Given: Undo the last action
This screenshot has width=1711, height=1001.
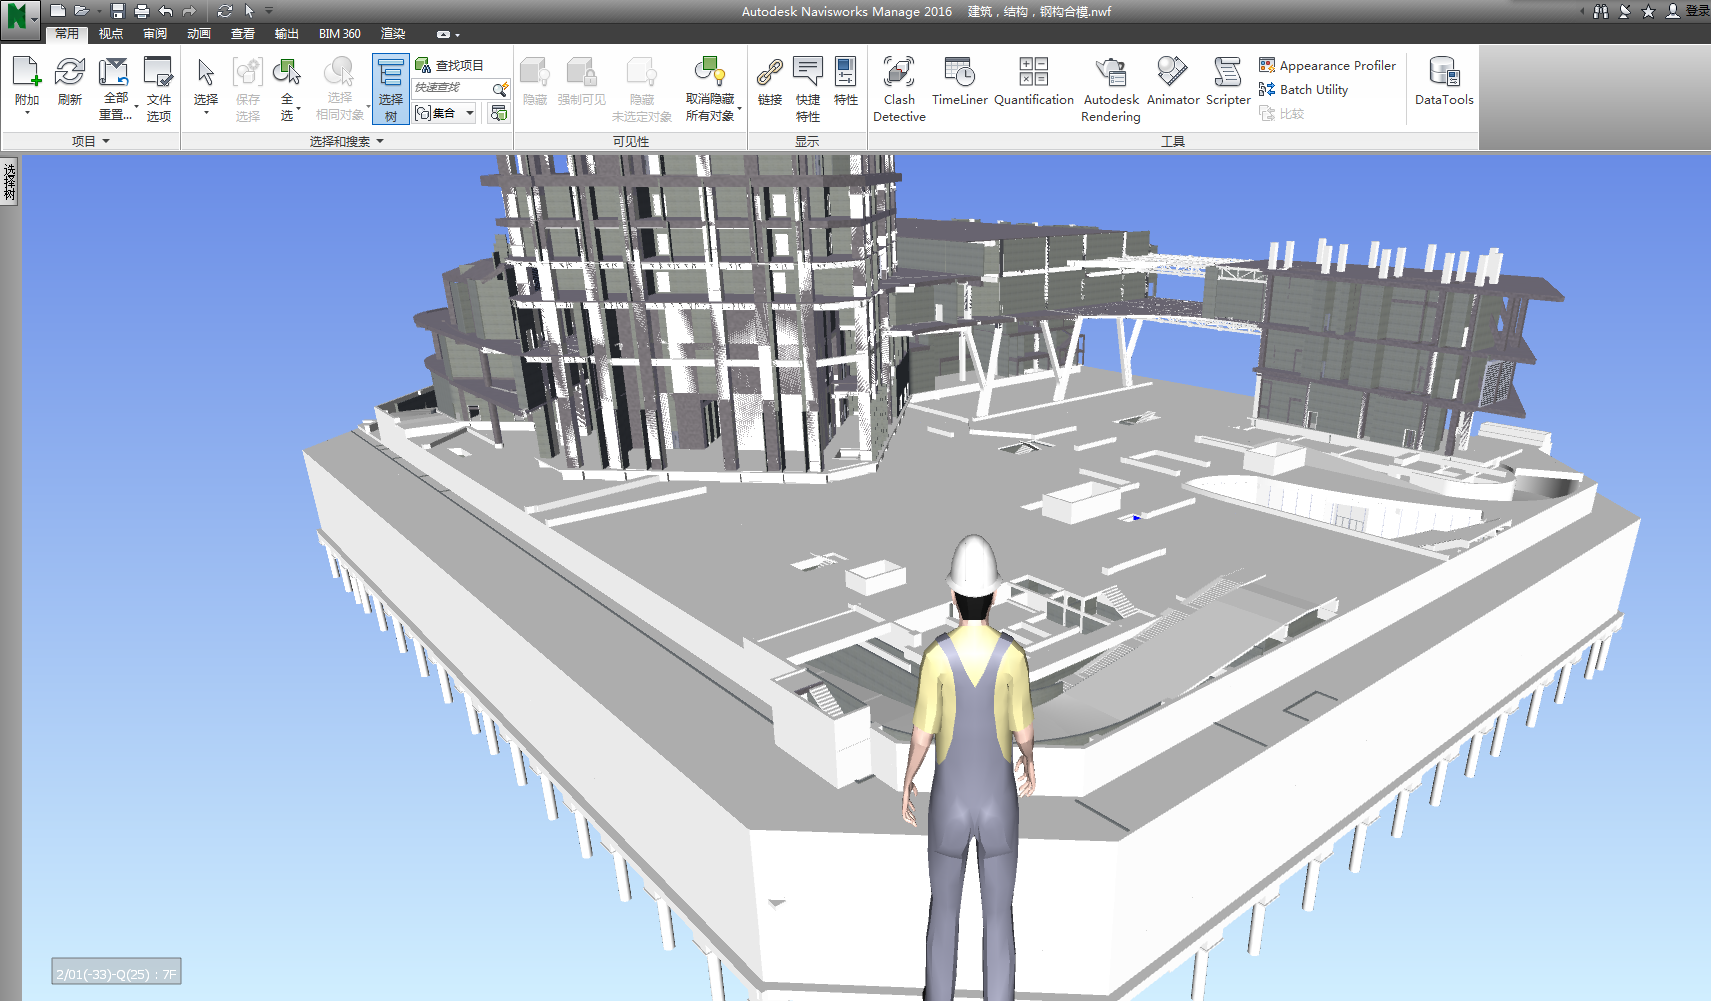Looking at the screenshot, I should coord(166,11).
